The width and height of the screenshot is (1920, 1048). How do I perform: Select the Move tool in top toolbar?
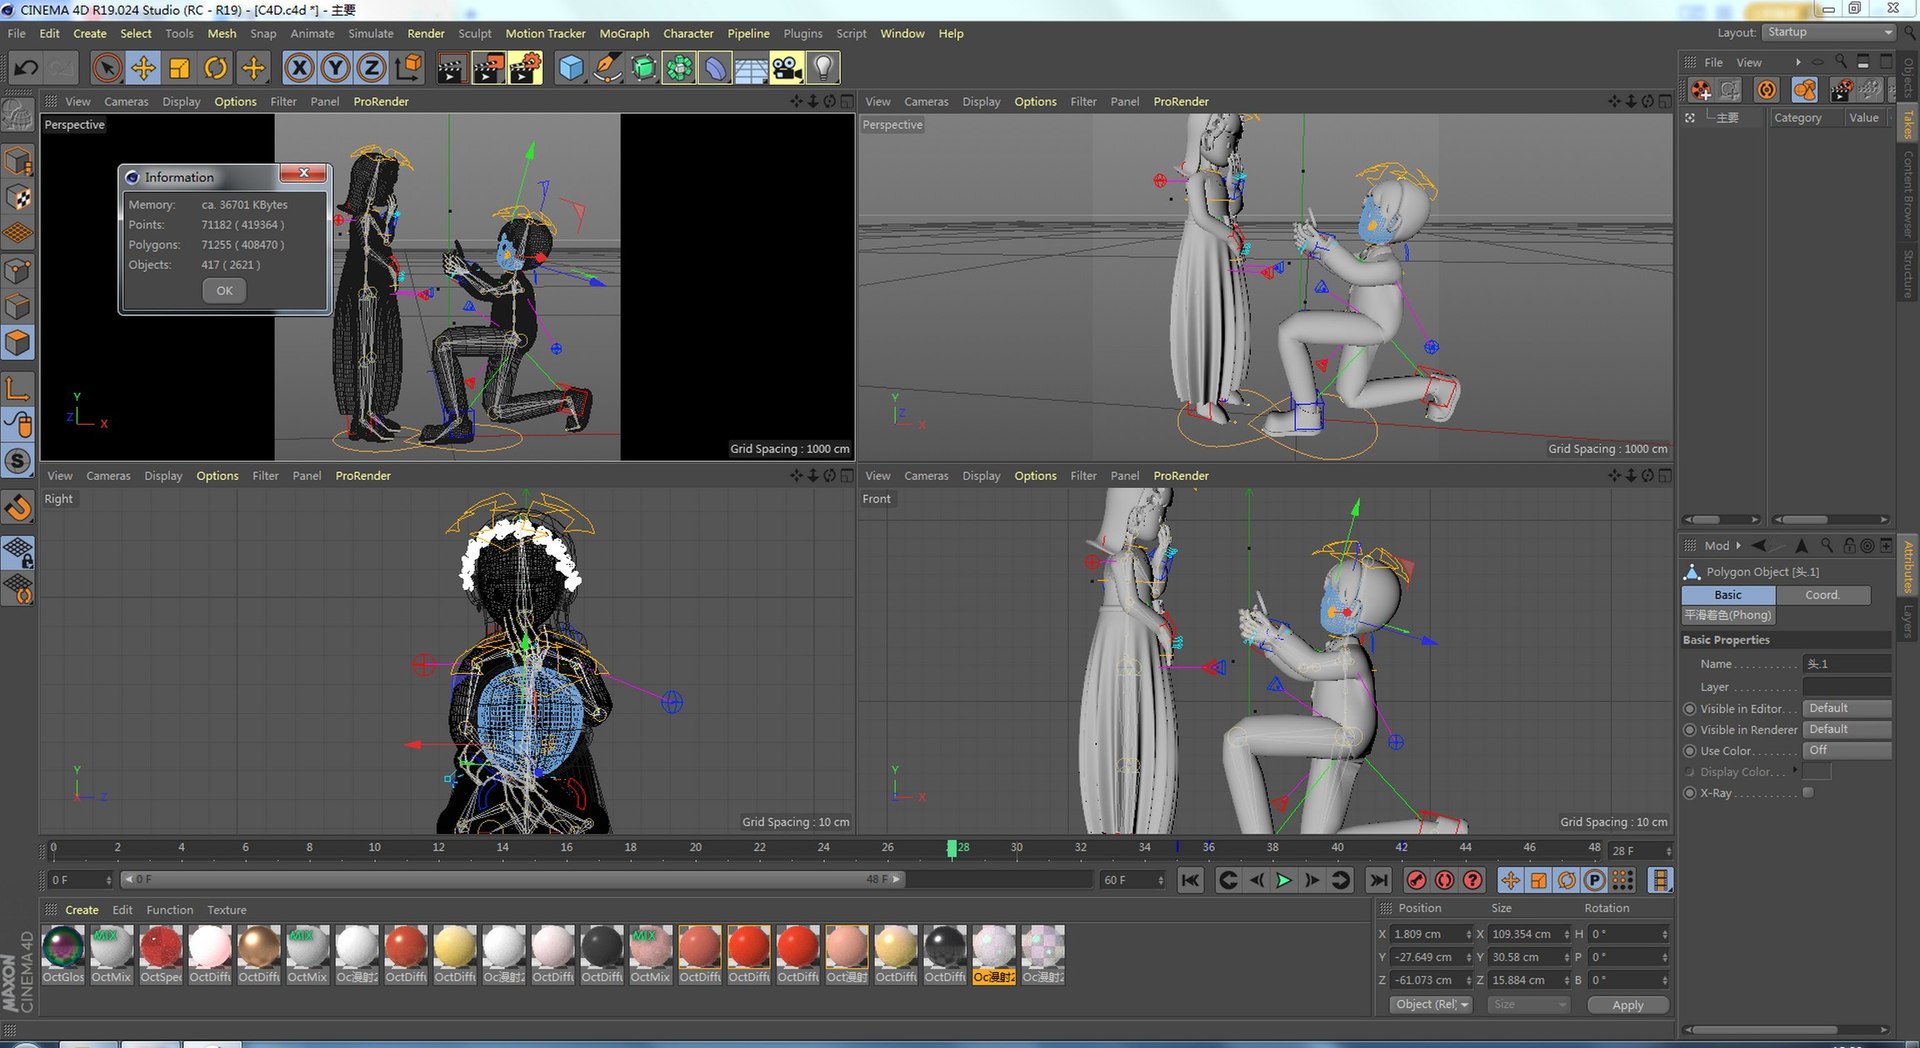143,68
